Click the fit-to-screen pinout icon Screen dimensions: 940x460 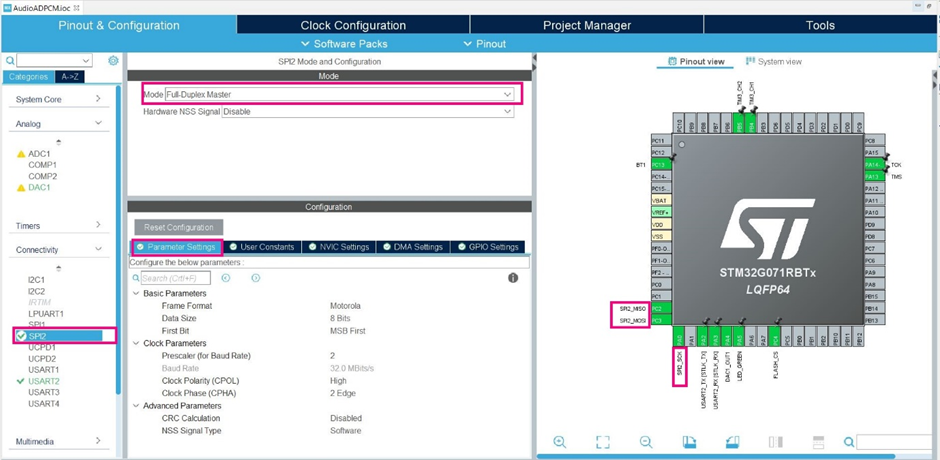coord(602,442)
